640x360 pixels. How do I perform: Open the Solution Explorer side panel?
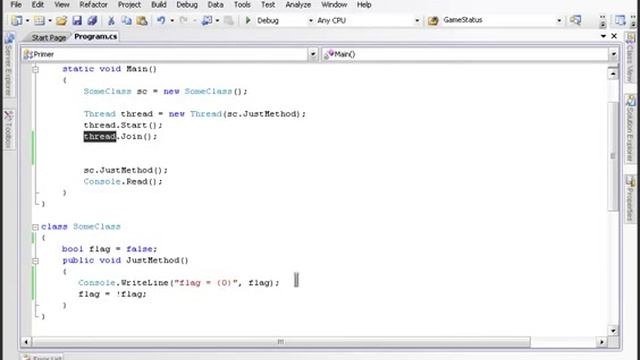[631, 129]
